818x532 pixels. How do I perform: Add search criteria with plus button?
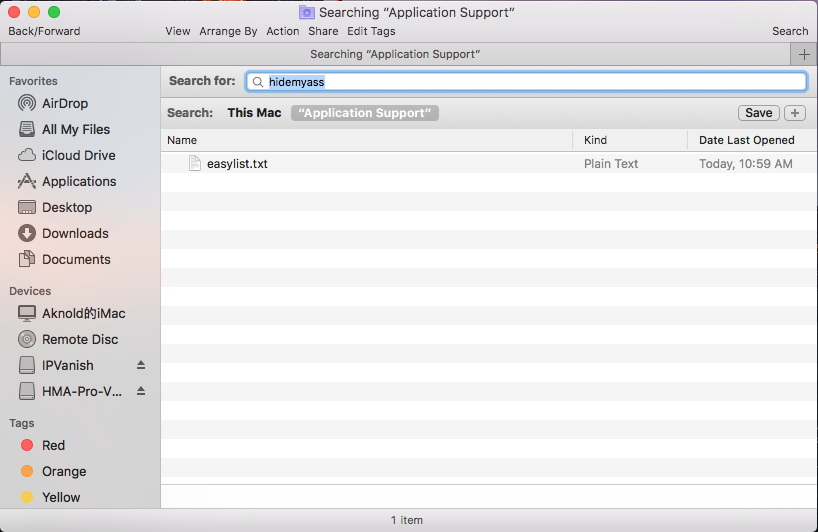pyautogui.click(x=794, y=113)
